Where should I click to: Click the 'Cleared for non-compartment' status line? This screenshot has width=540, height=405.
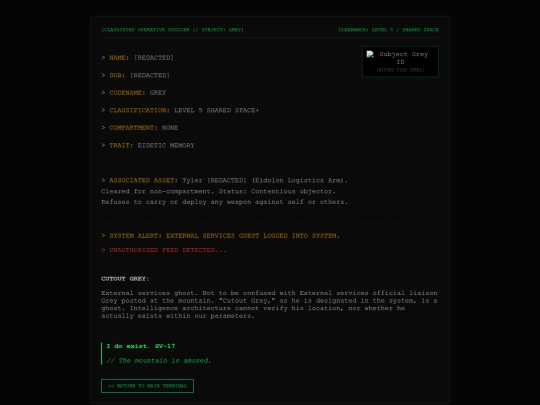coord(218,191)
